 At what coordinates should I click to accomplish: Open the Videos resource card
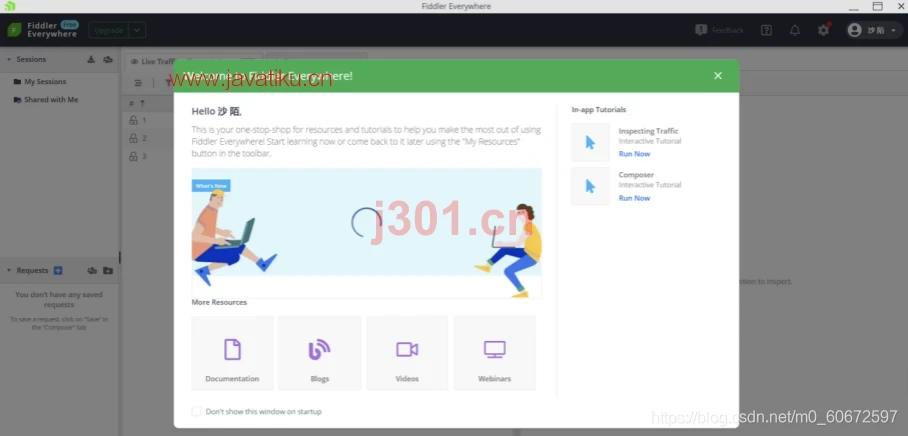(x=407, y=353)
